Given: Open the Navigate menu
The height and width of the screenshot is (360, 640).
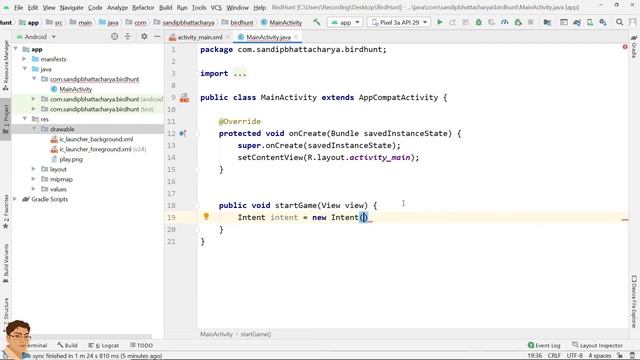Looking at the screenshot, I should point(71,7).
